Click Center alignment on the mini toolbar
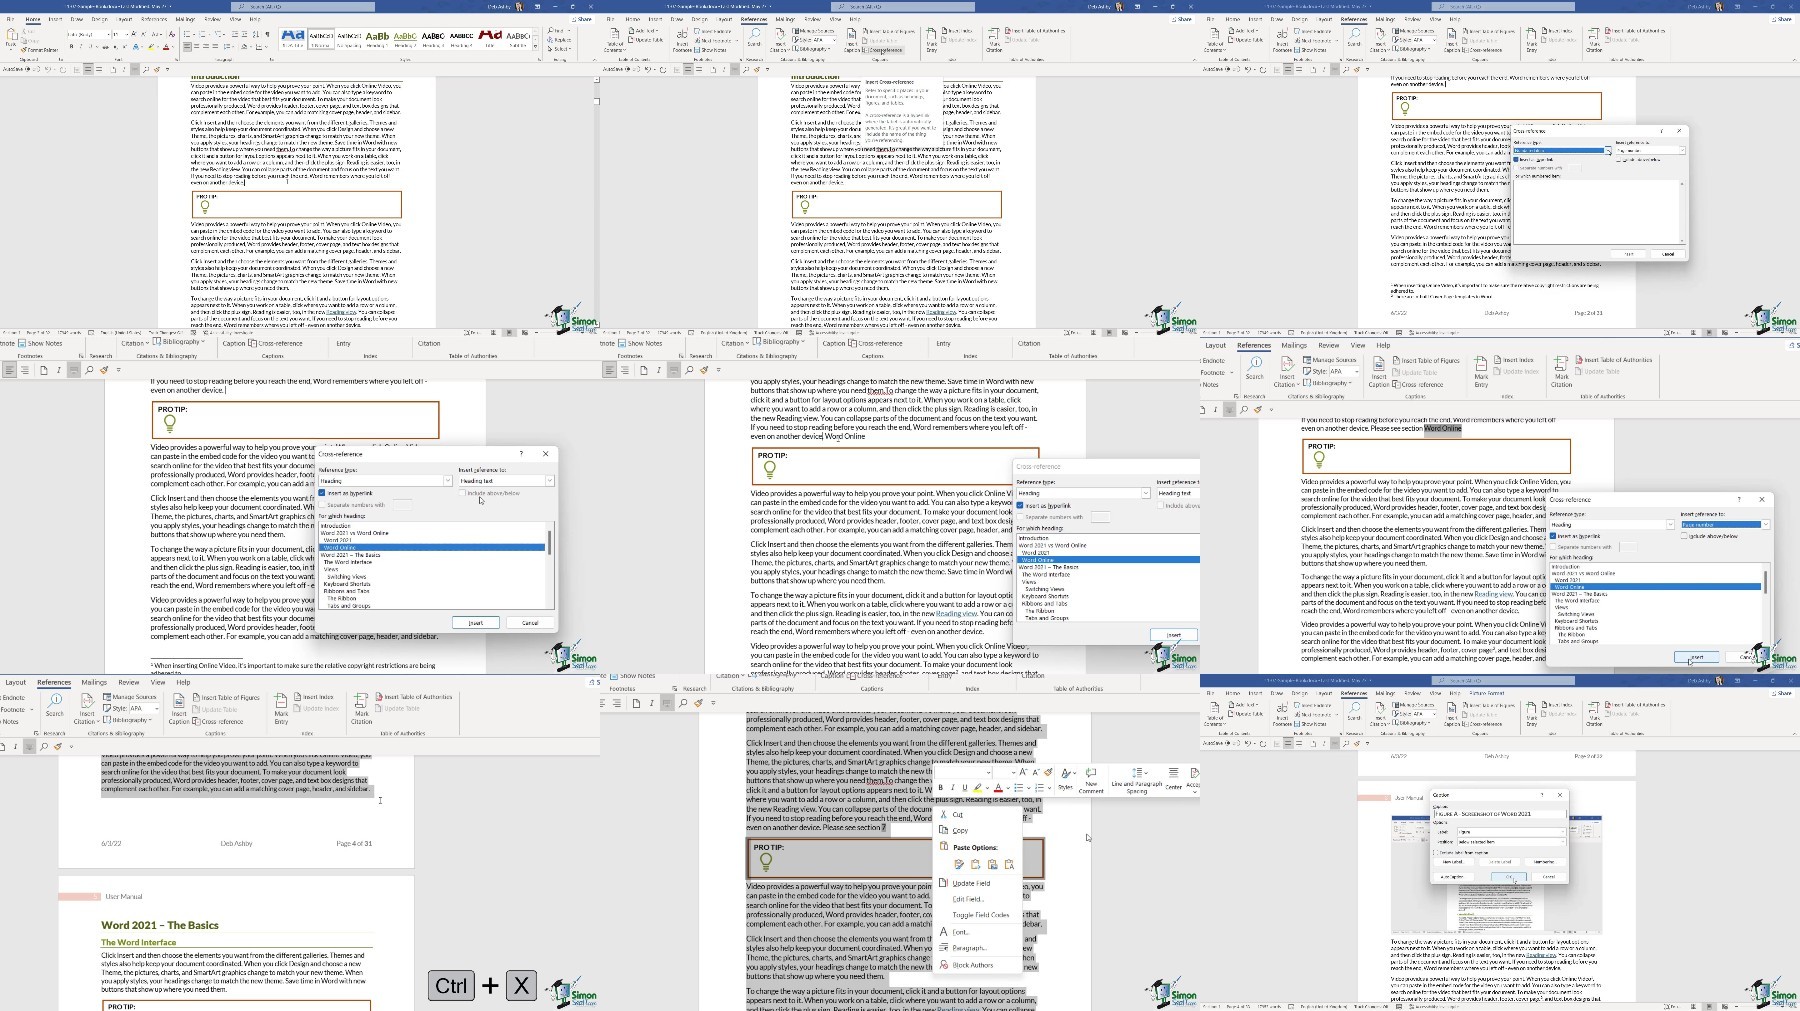The width and height of the screenshot is (1800, 1011). click(x=1173, y=779)
